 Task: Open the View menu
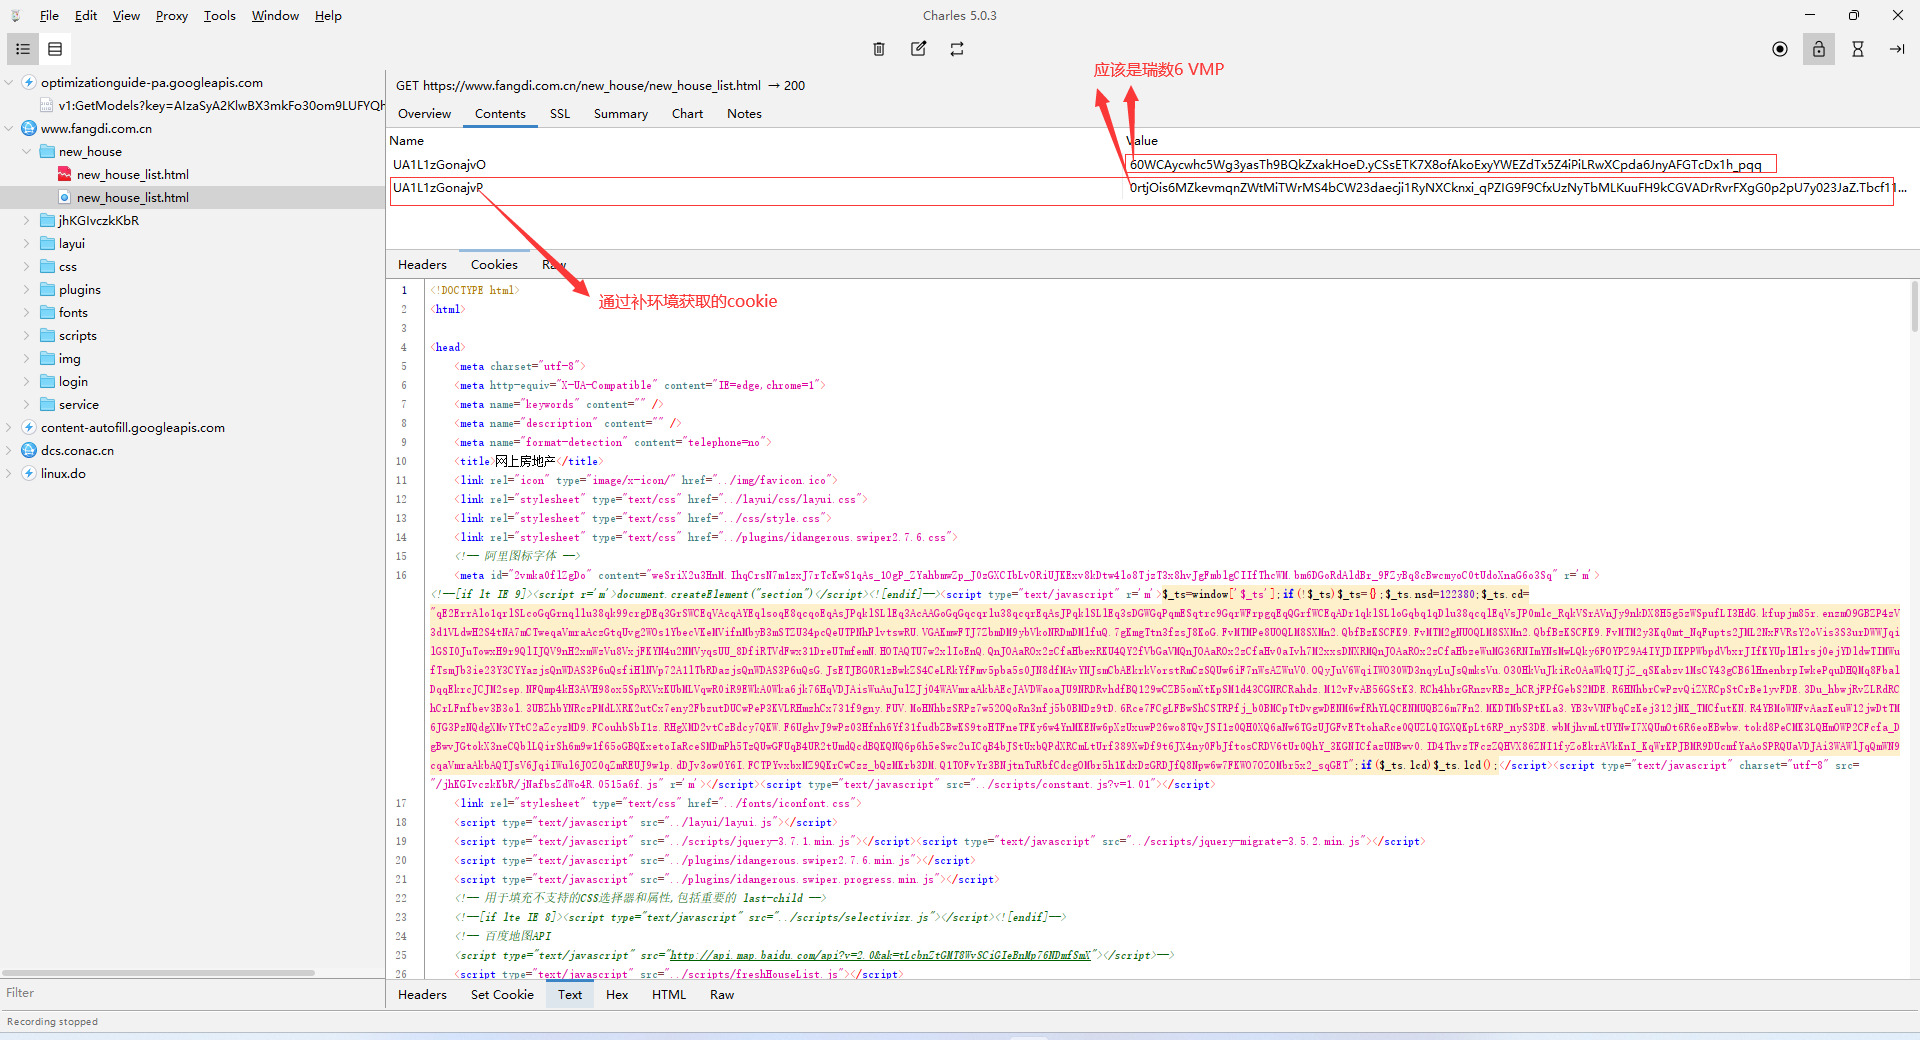pyautogui.click(x=126, y=15)
